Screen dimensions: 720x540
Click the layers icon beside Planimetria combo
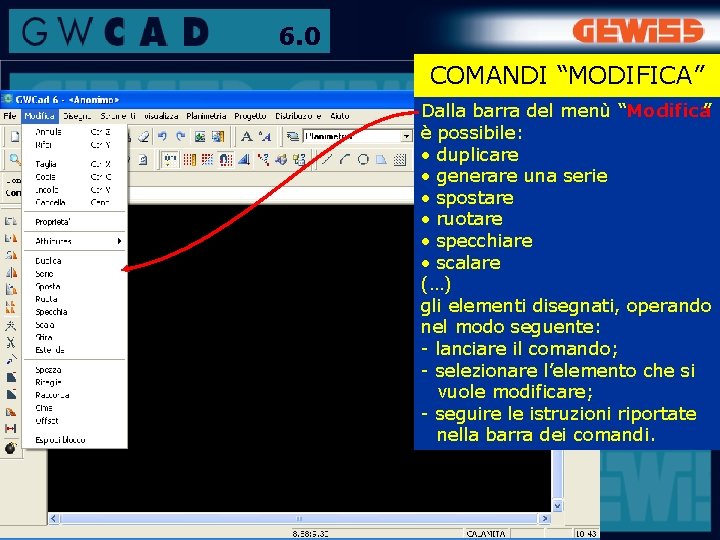(x=292, y=136)
